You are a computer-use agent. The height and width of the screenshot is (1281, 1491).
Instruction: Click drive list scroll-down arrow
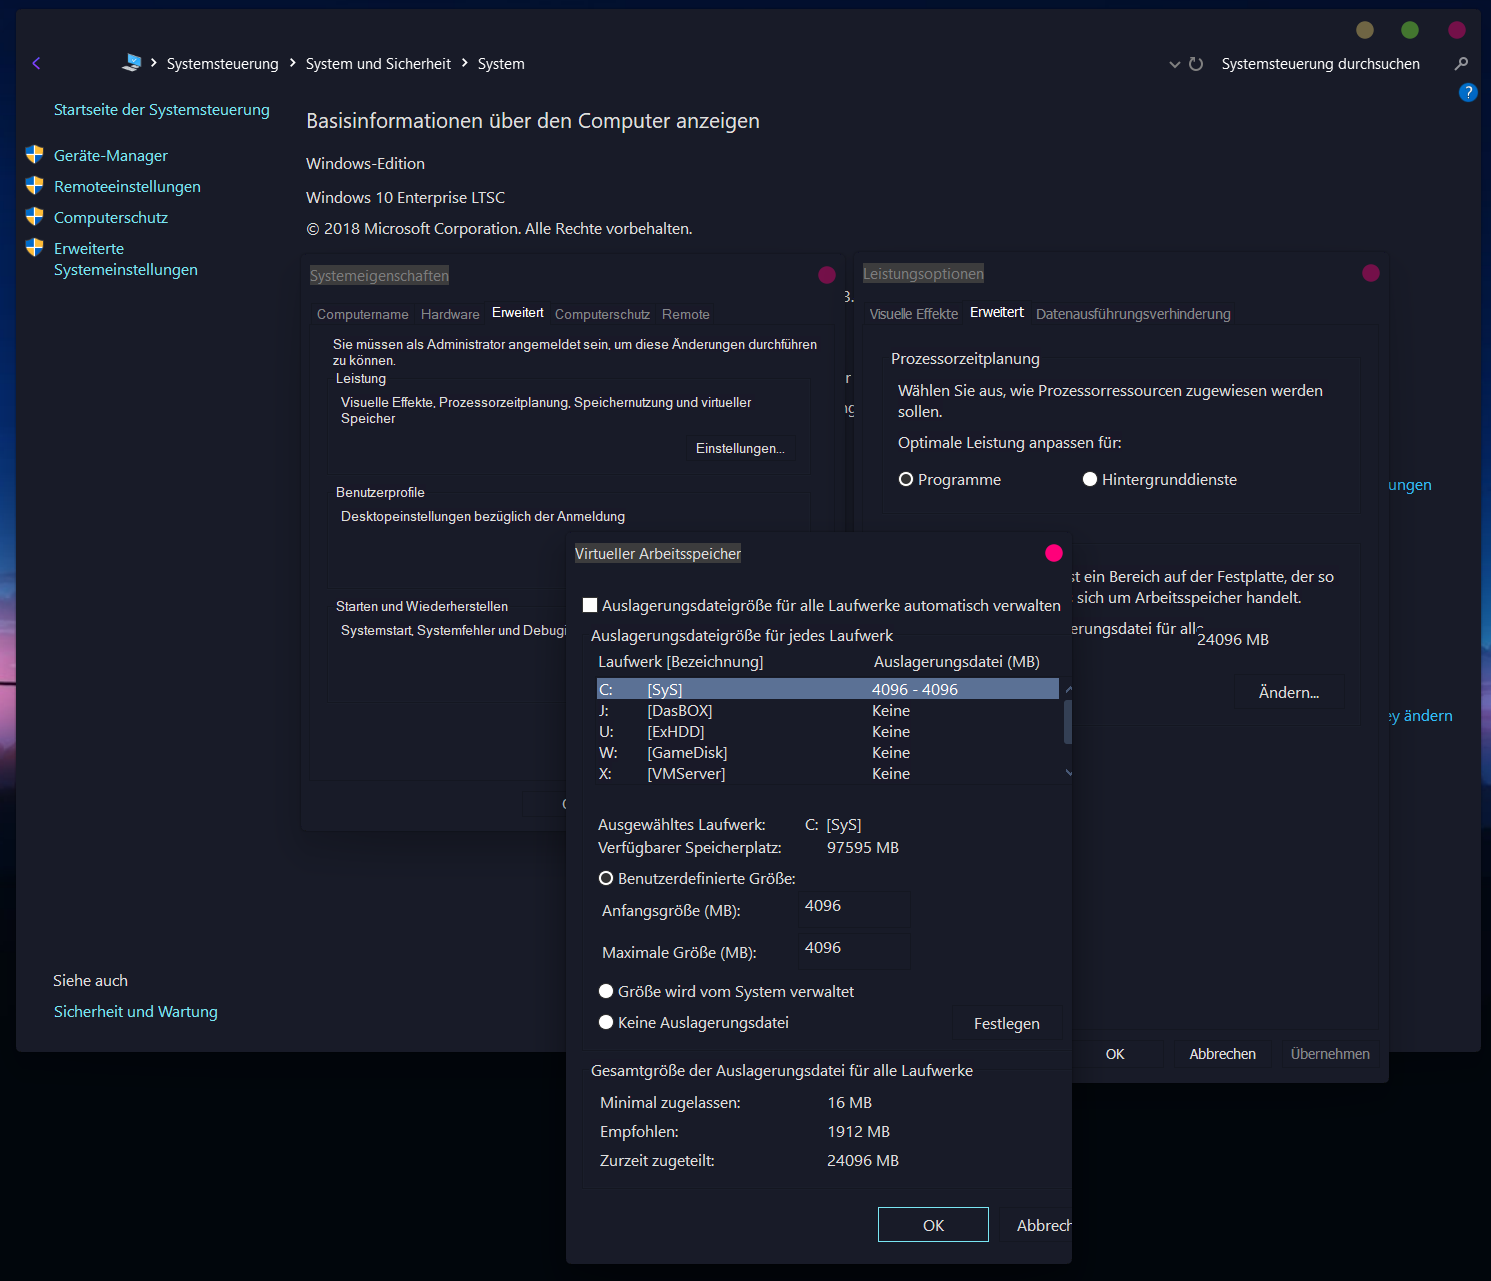1068,773
